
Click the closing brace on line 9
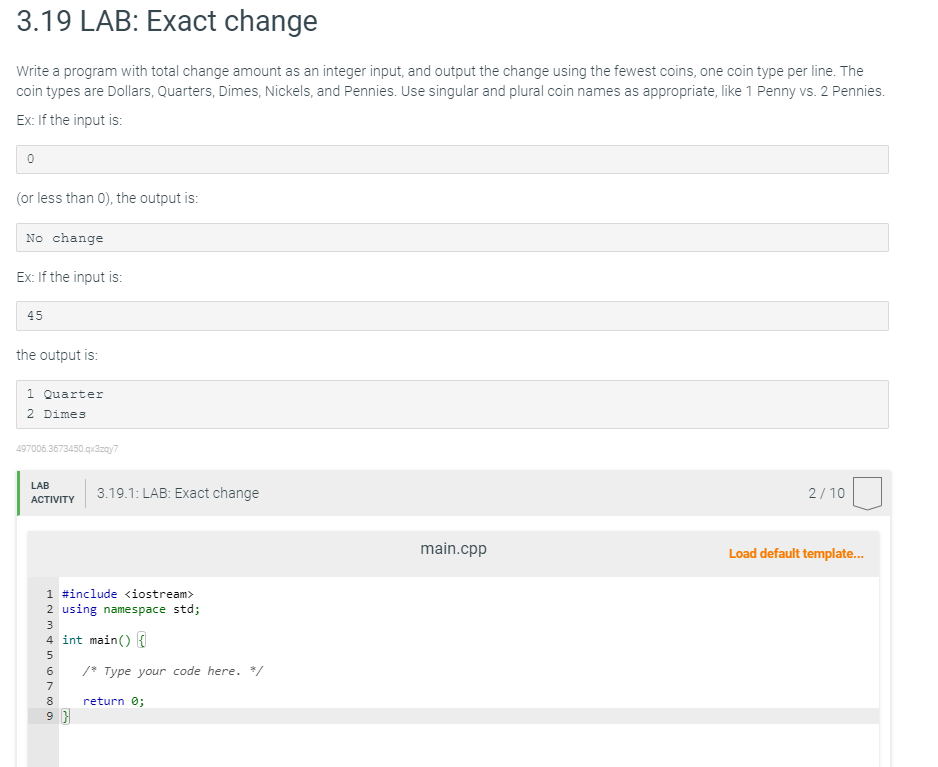(64, 716)
